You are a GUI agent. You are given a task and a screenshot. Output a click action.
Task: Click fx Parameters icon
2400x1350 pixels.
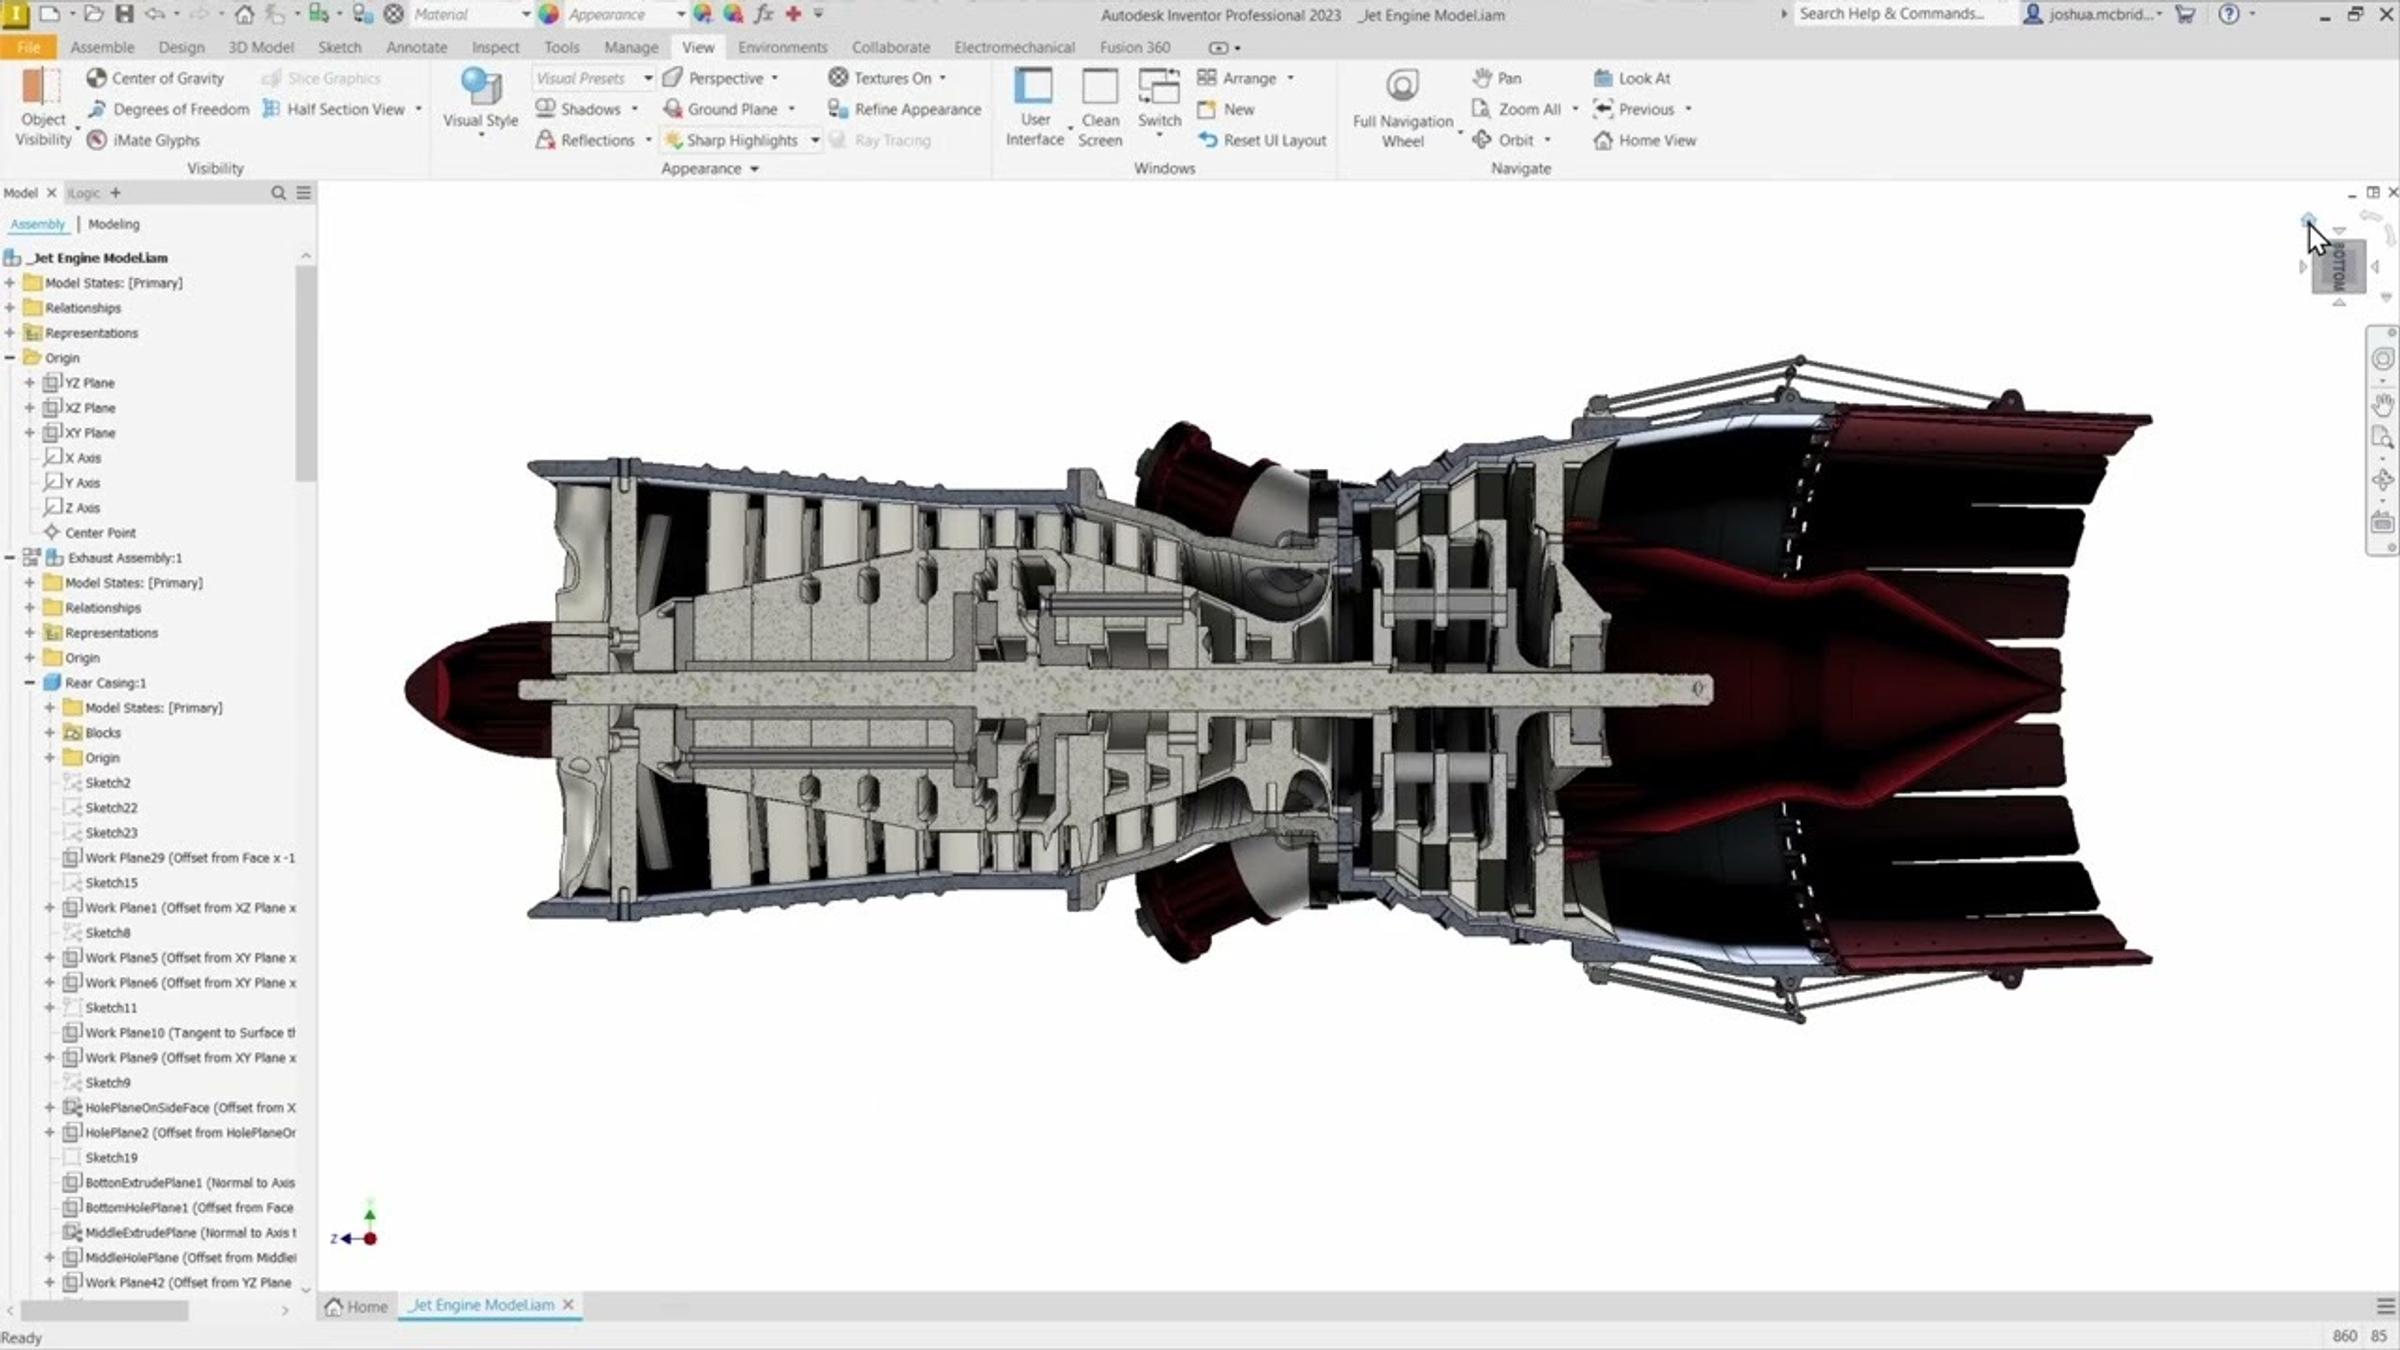(x=764, y=14)
